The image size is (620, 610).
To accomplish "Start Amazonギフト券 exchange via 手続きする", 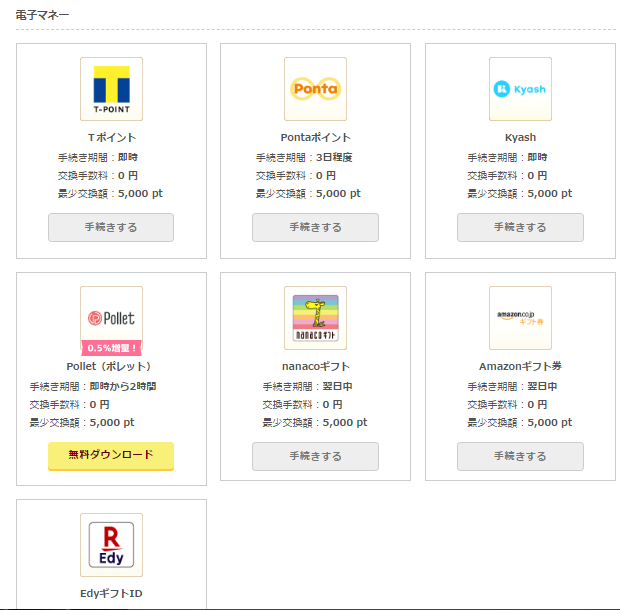I will 520,456.
